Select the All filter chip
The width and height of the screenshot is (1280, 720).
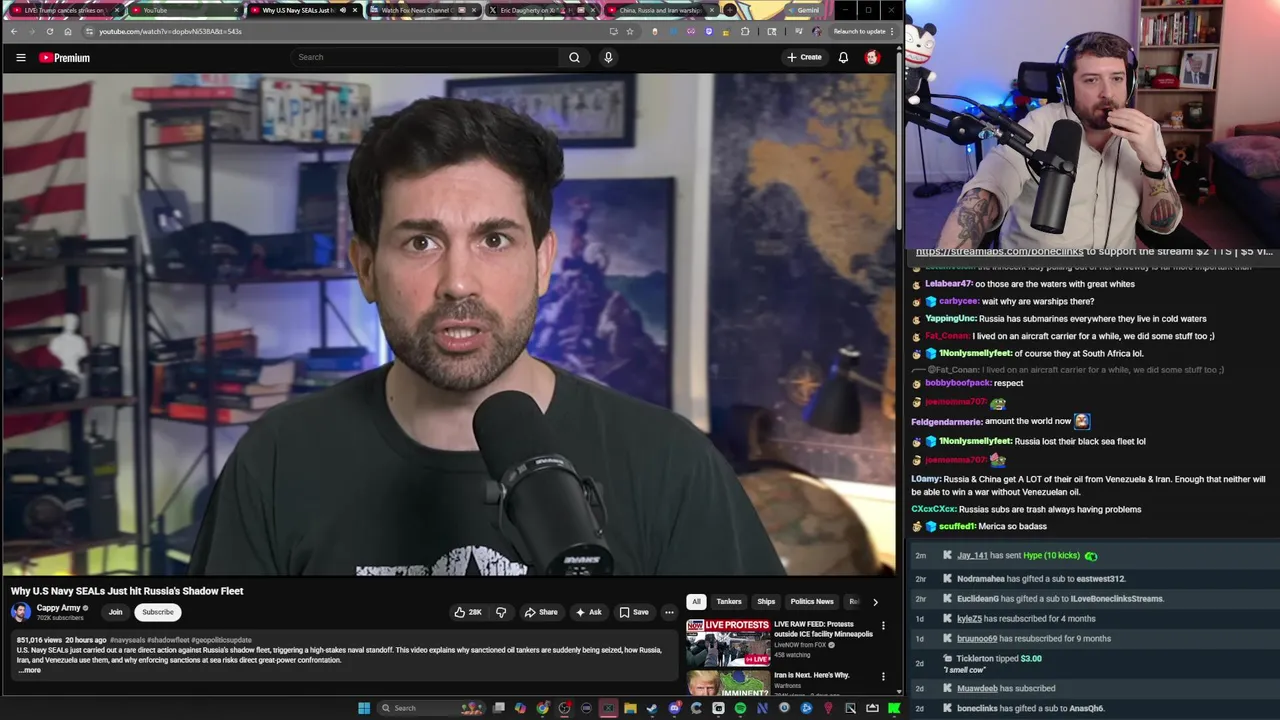(x=696, y=602)
